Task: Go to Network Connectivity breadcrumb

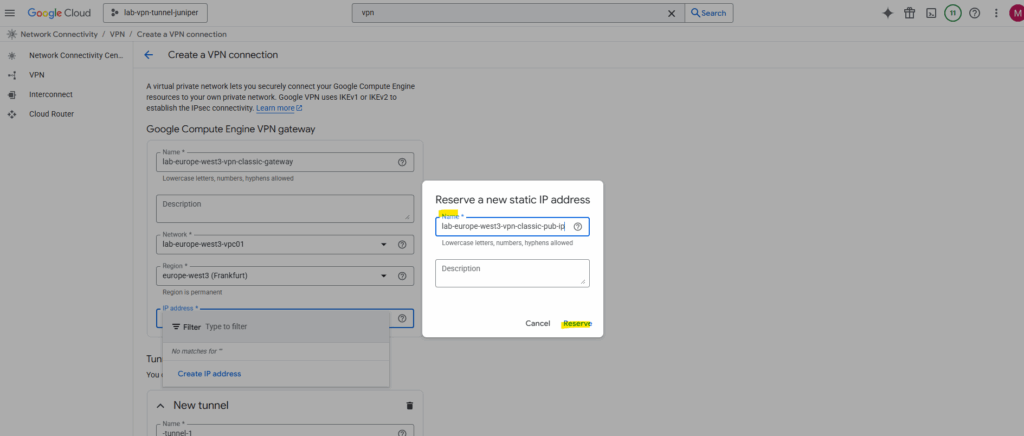Action: (59, 34)
